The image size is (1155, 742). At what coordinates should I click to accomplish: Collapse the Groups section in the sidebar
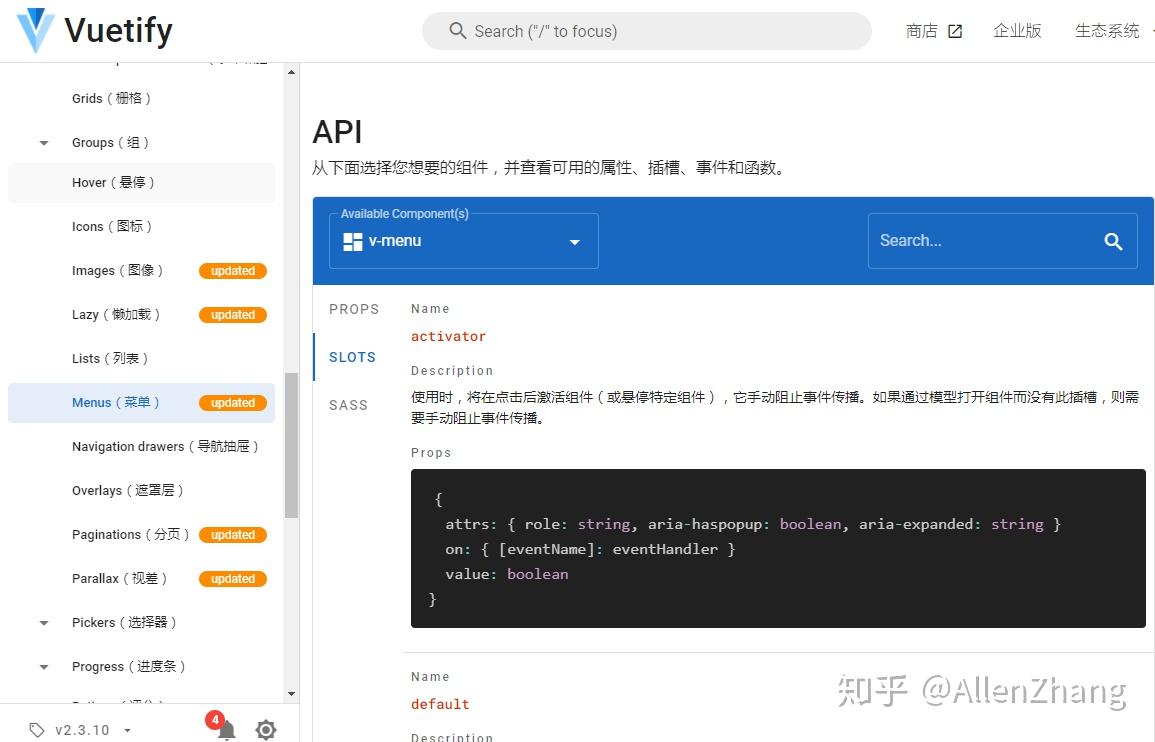point(42,143)
